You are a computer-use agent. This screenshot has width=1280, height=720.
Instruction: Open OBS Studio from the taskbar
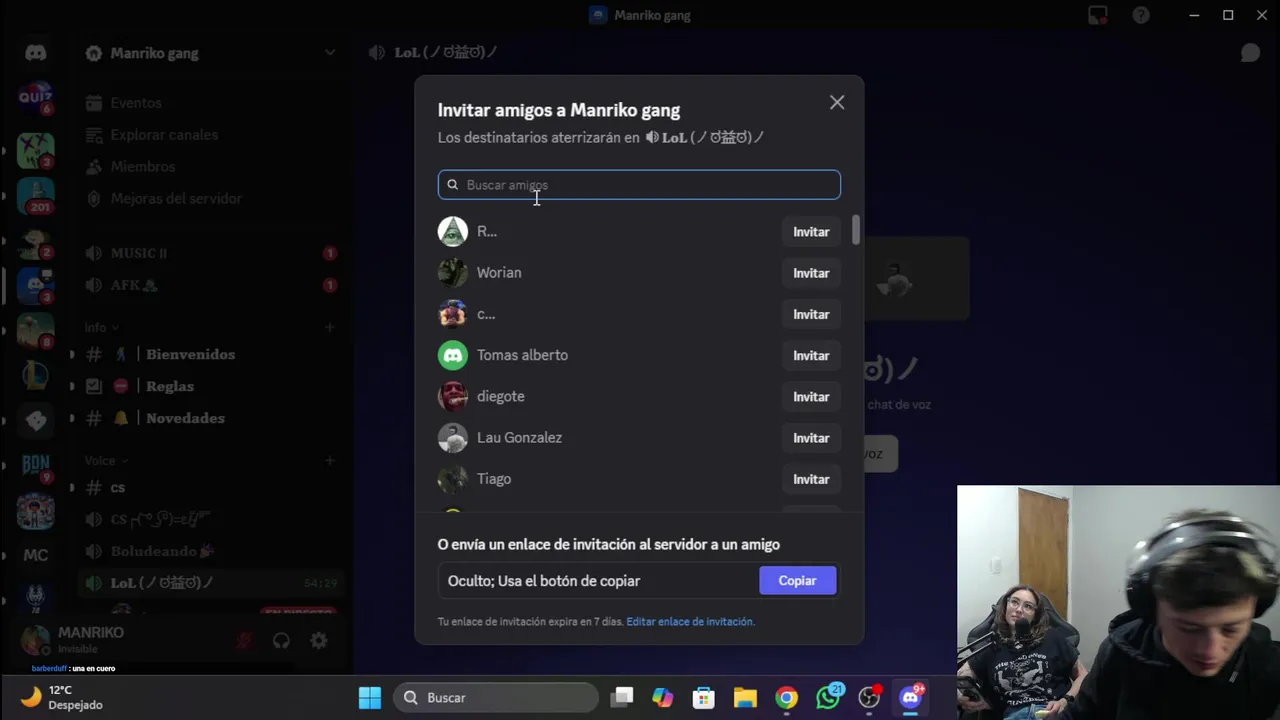click(869, 697)
